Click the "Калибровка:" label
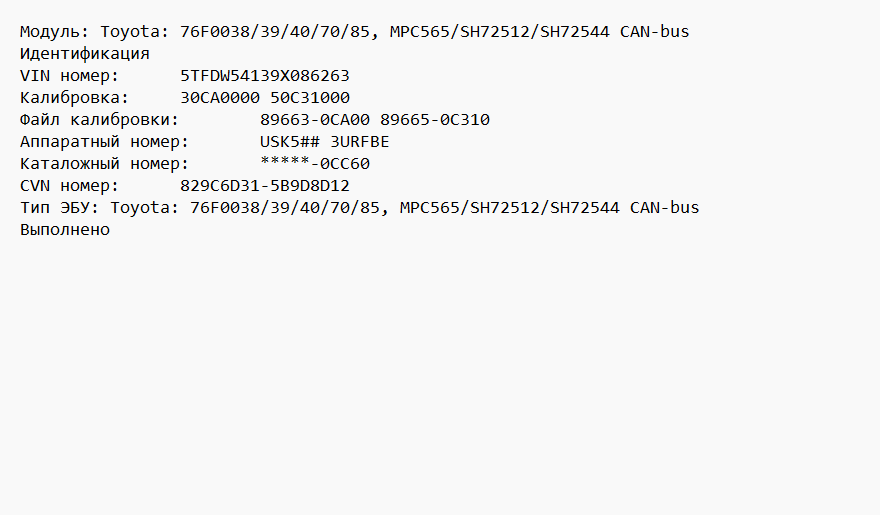 (74, 98)
